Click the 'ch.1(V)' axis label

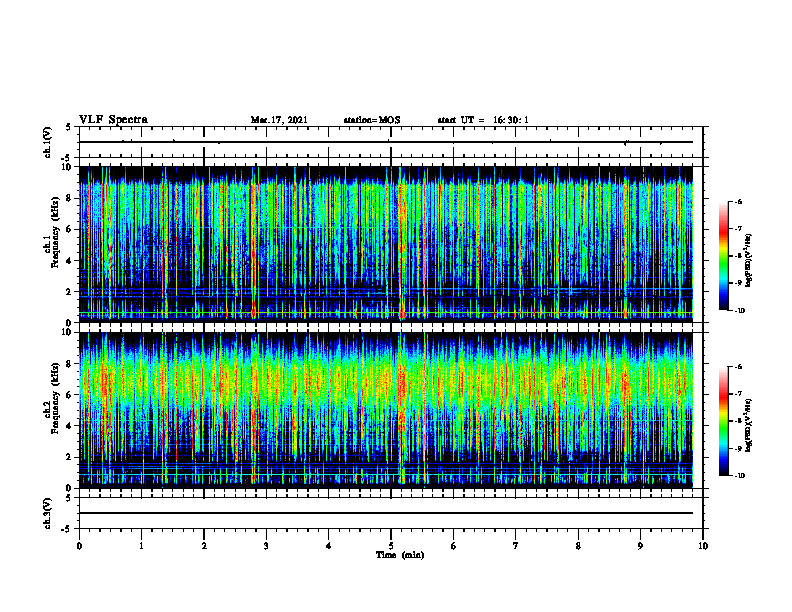(47, 142)
